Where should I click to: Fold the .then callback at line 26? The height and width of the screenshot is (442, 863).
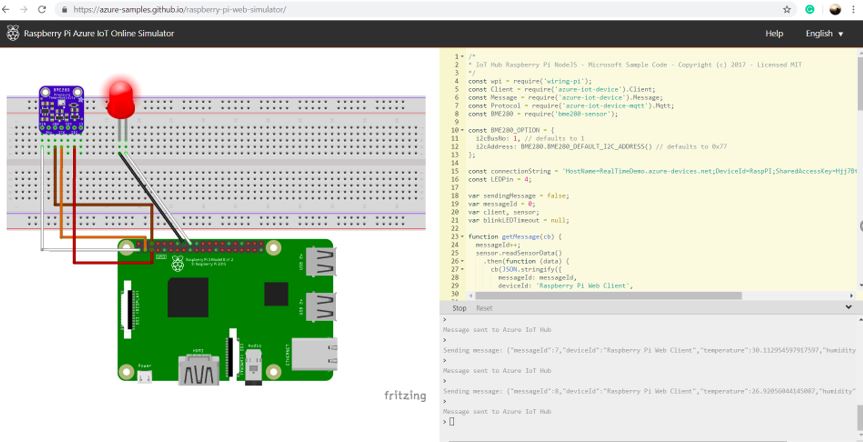(462, 261)
